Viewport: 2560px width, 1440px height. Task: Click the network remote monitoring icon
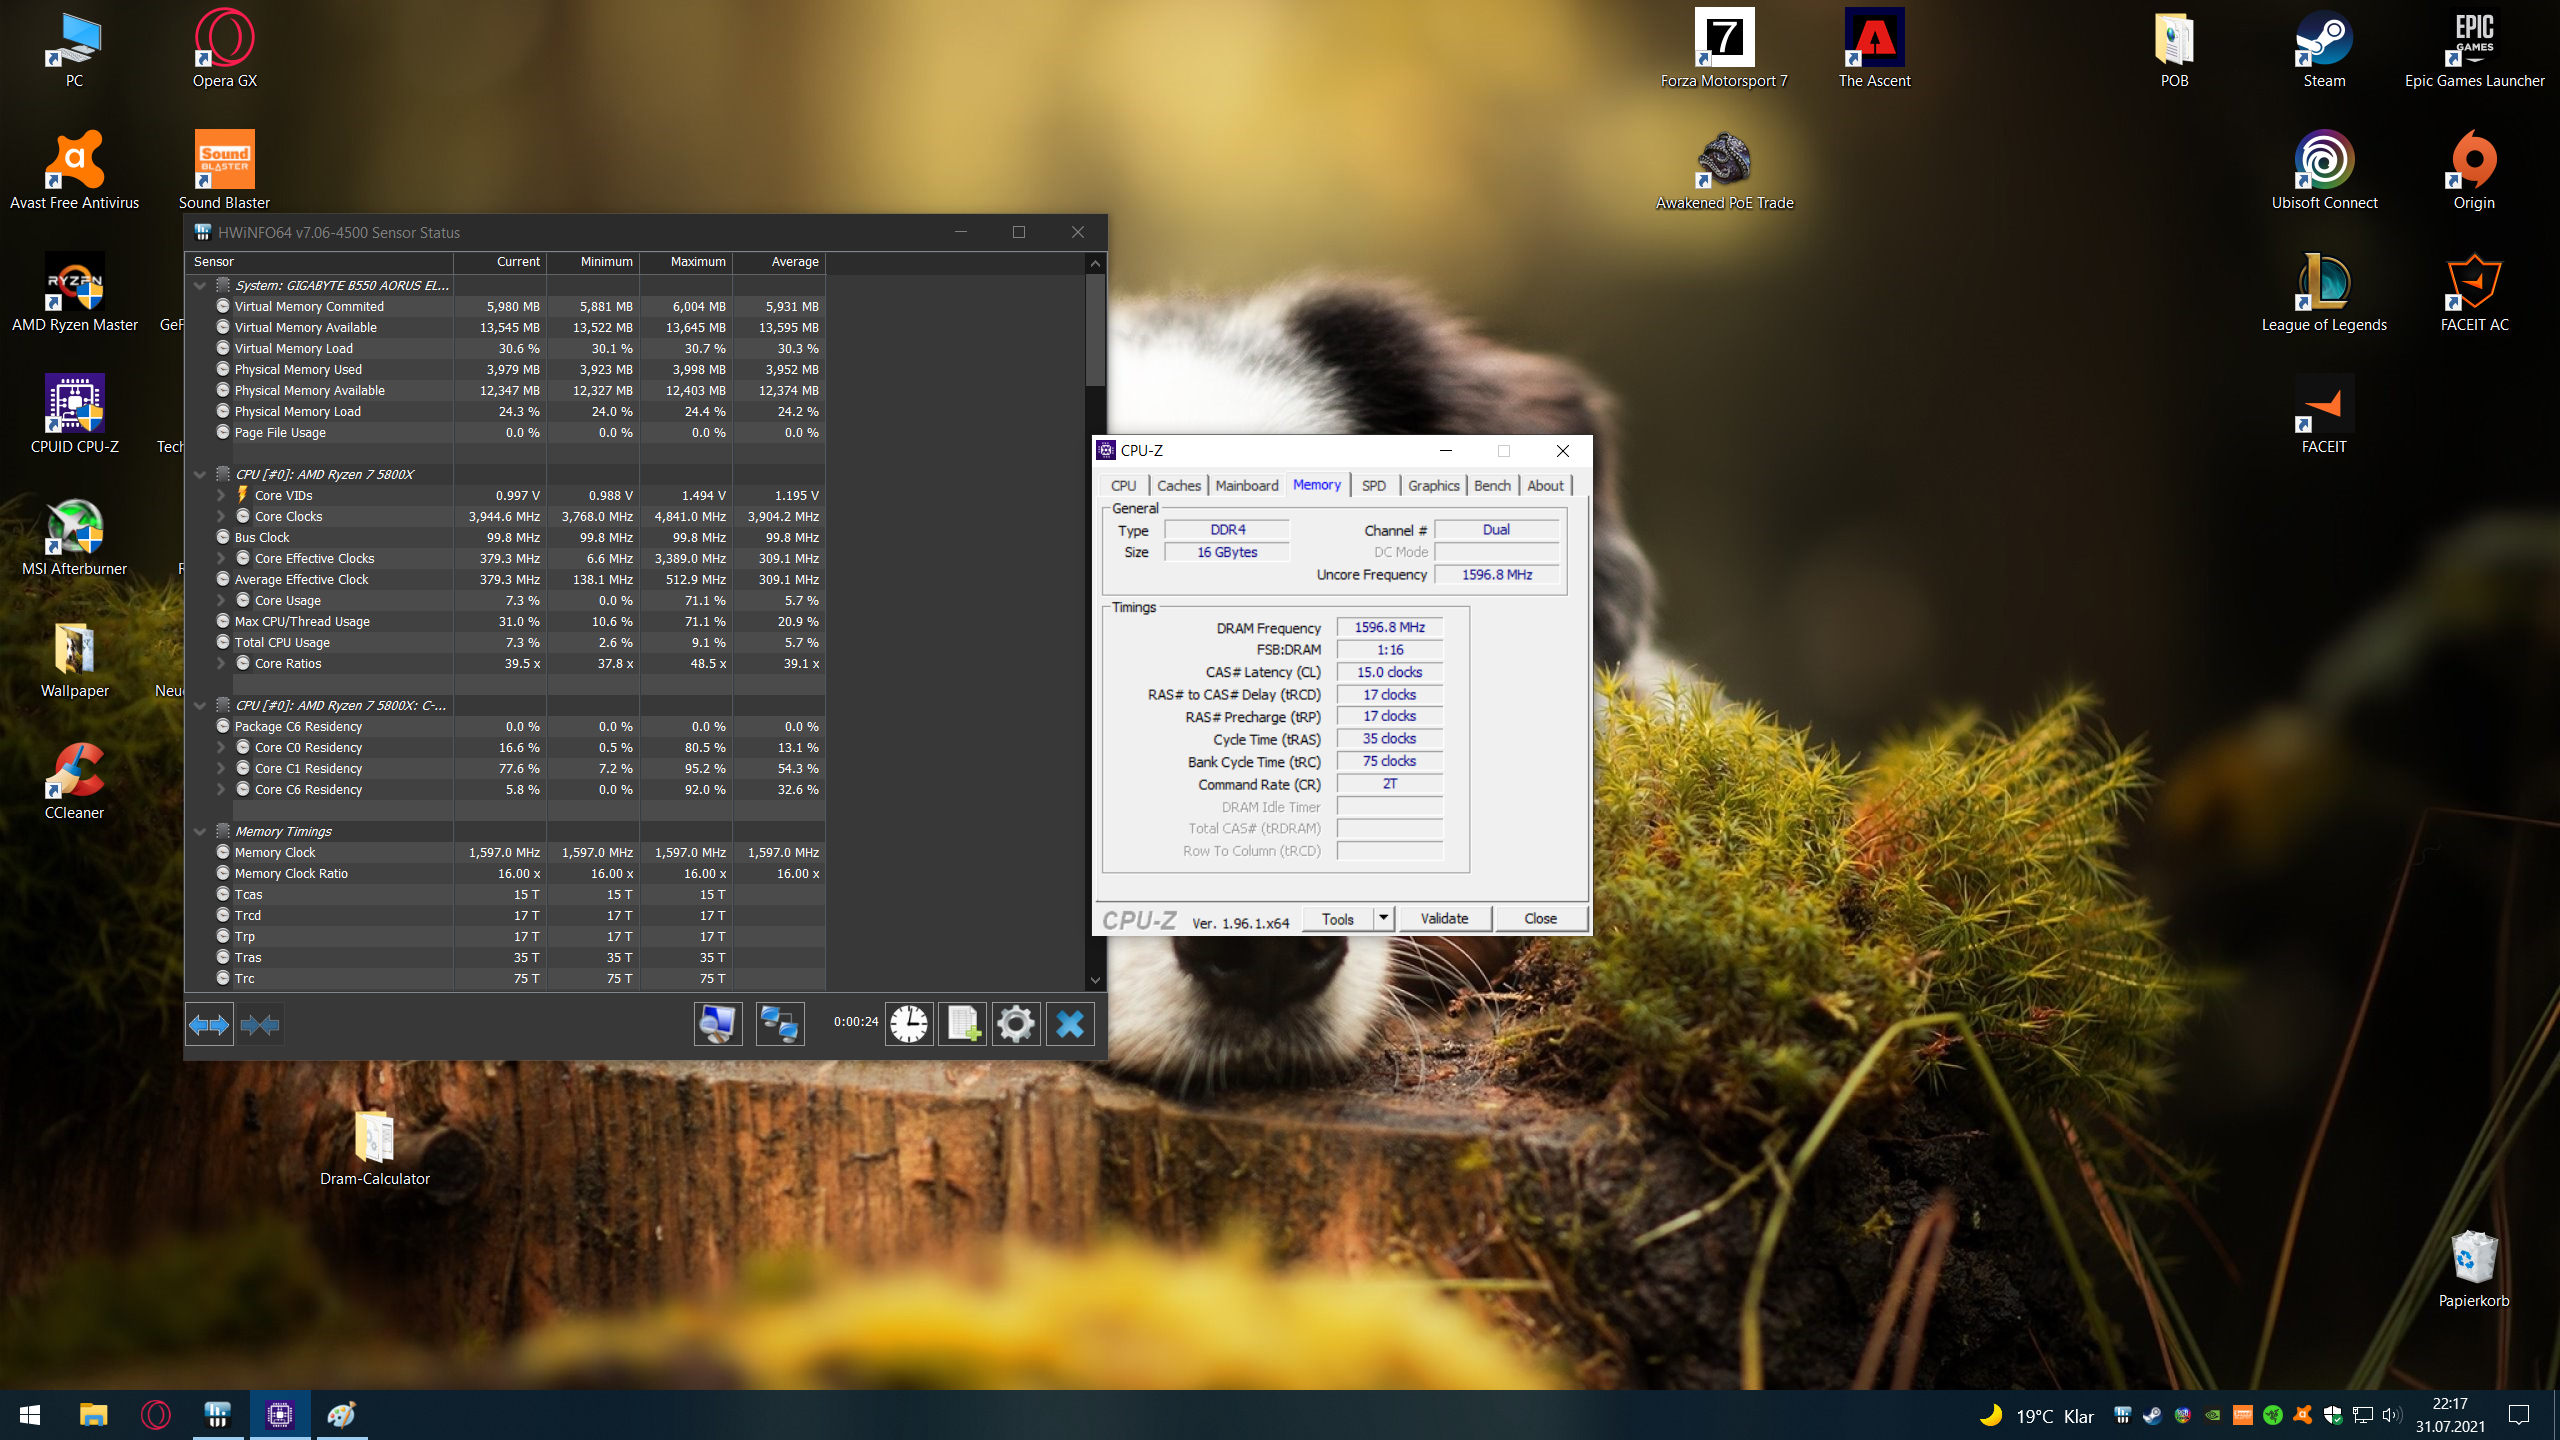[x=779, y=1024]
